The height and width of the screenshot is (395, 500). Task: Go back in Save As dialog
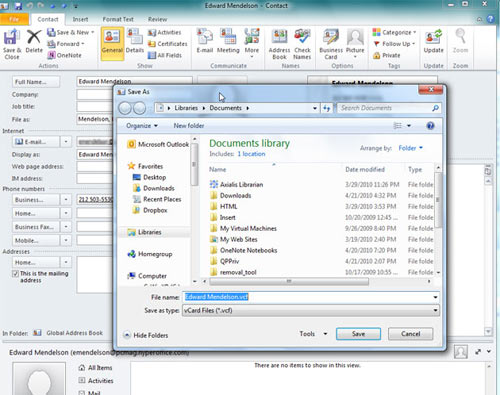point(125,108)
